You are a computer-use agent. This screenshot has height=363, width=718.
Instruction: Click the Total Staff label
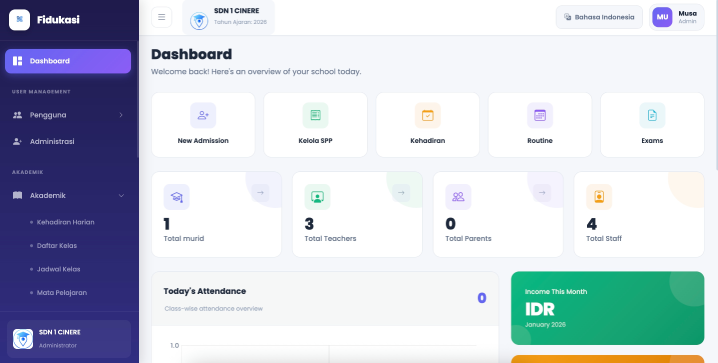(x=604, y=238)
